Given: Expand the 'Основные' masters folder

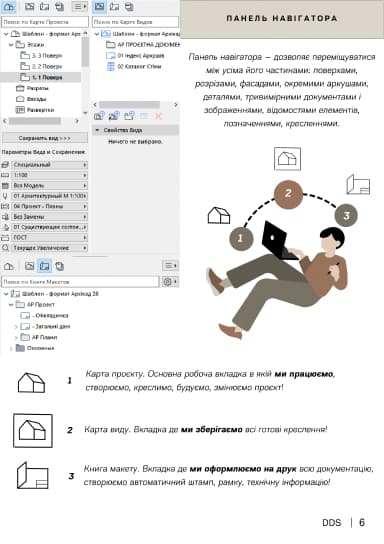Looking at the screenshot, I should tap(11, 348).
